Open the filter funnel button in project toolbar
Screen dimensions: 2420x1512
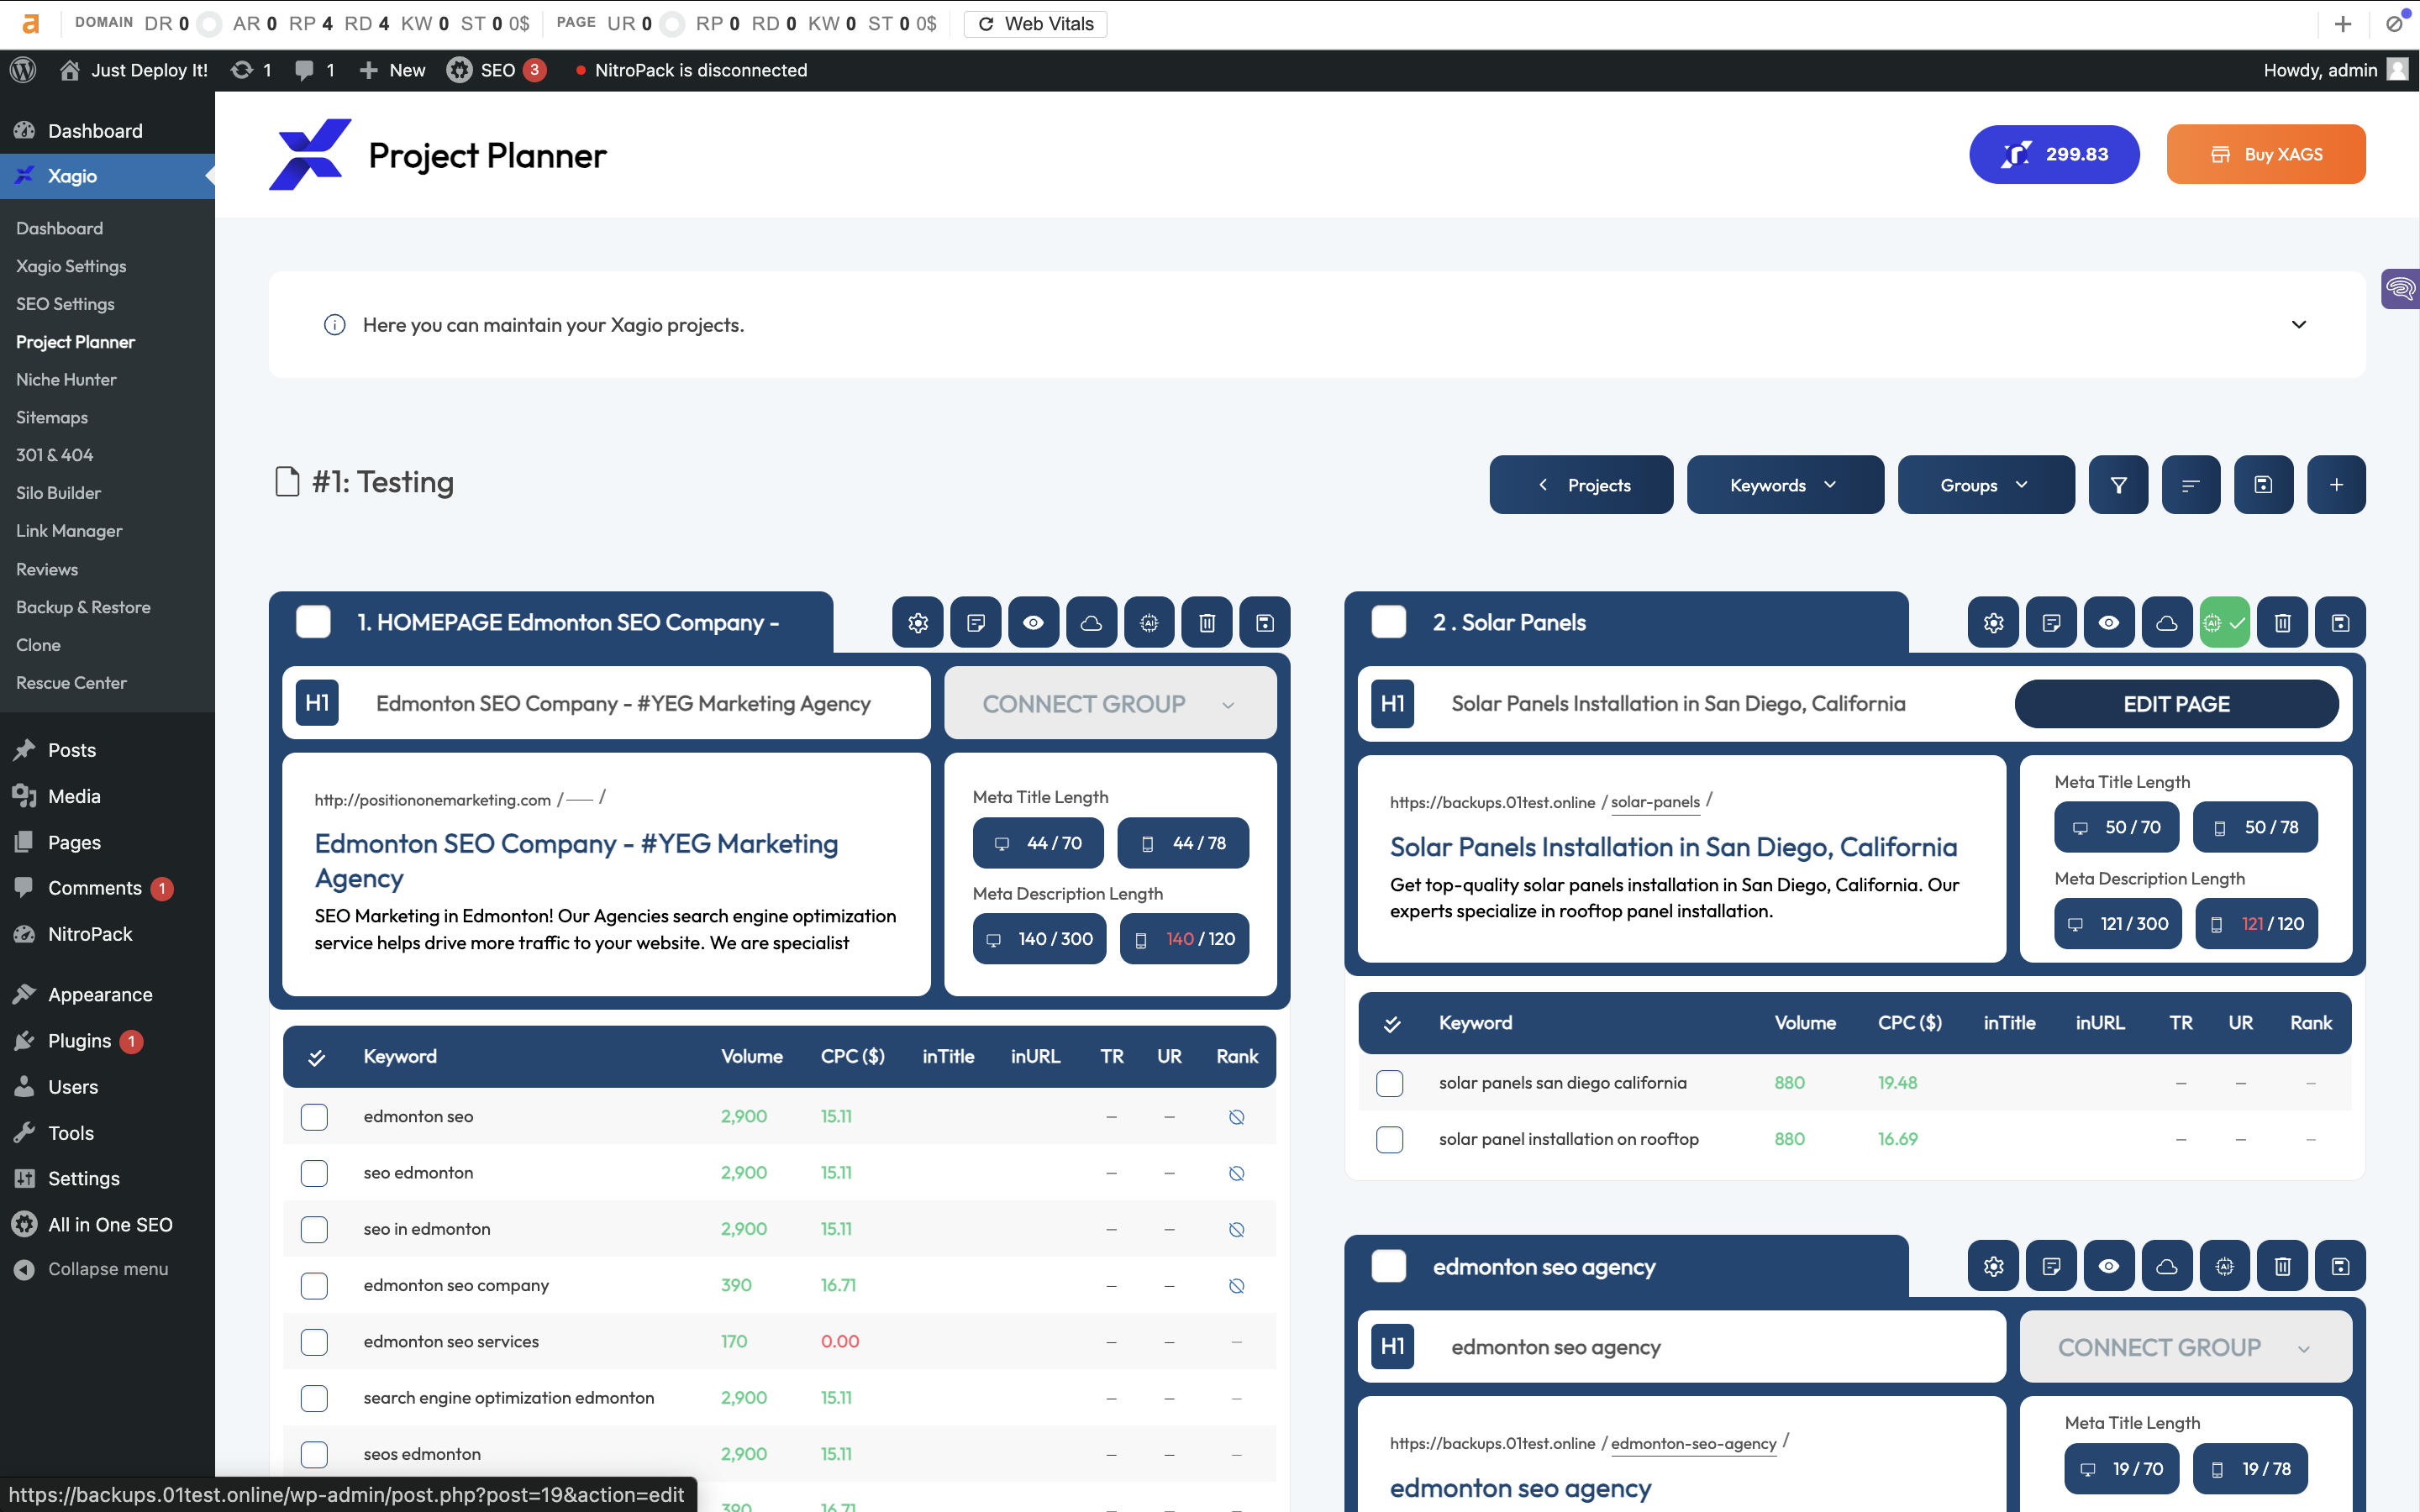pos(2118,485)
